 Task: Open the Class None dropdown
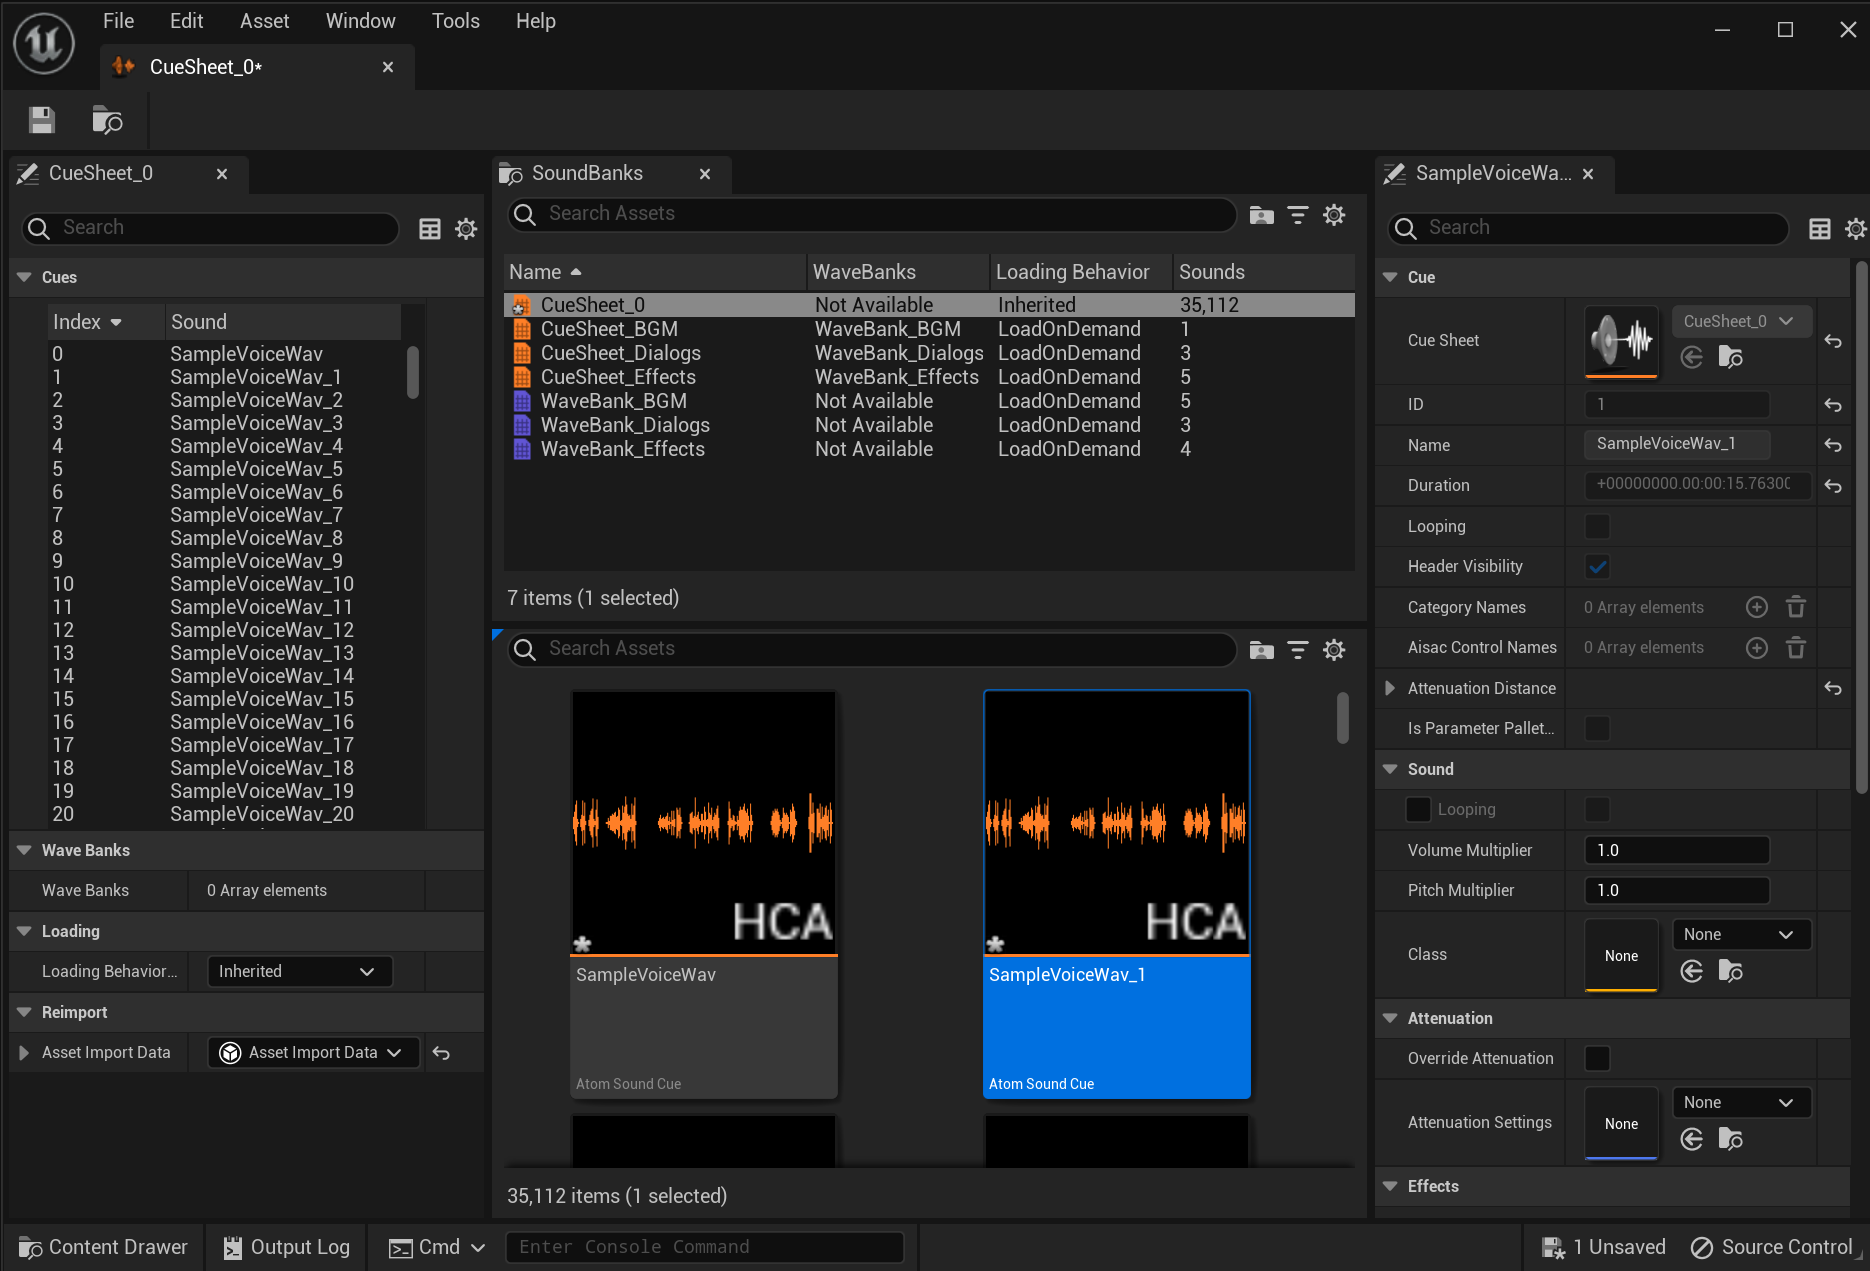click(x=1741, y=933)
